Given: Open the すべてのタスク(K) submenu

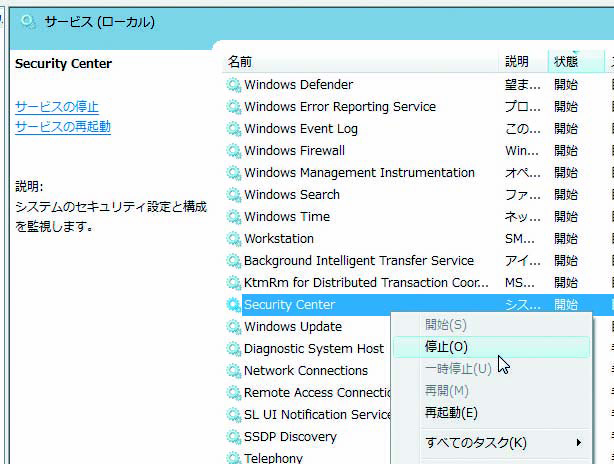Looking at the screenshot, I should (x=491, y=443).
